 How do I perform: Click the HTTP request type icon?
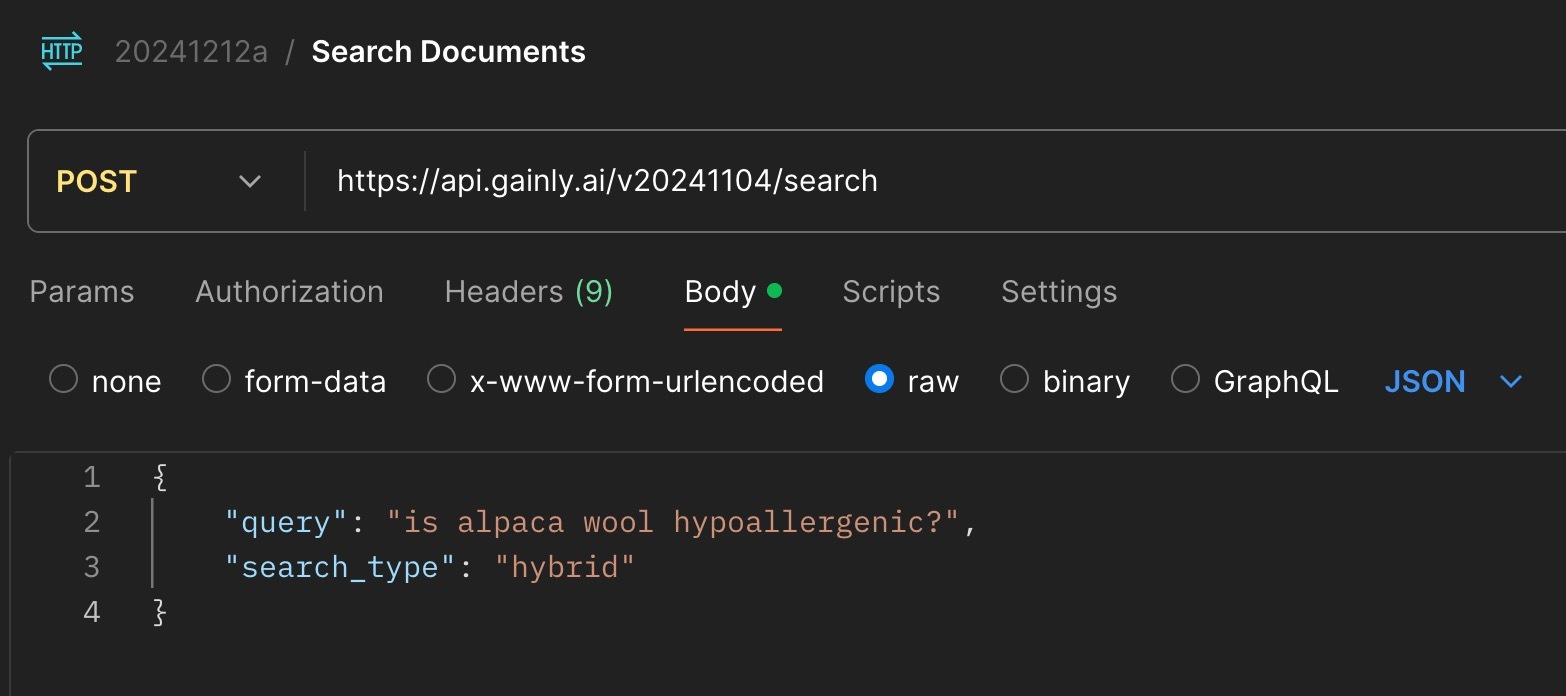pos(61,52)
